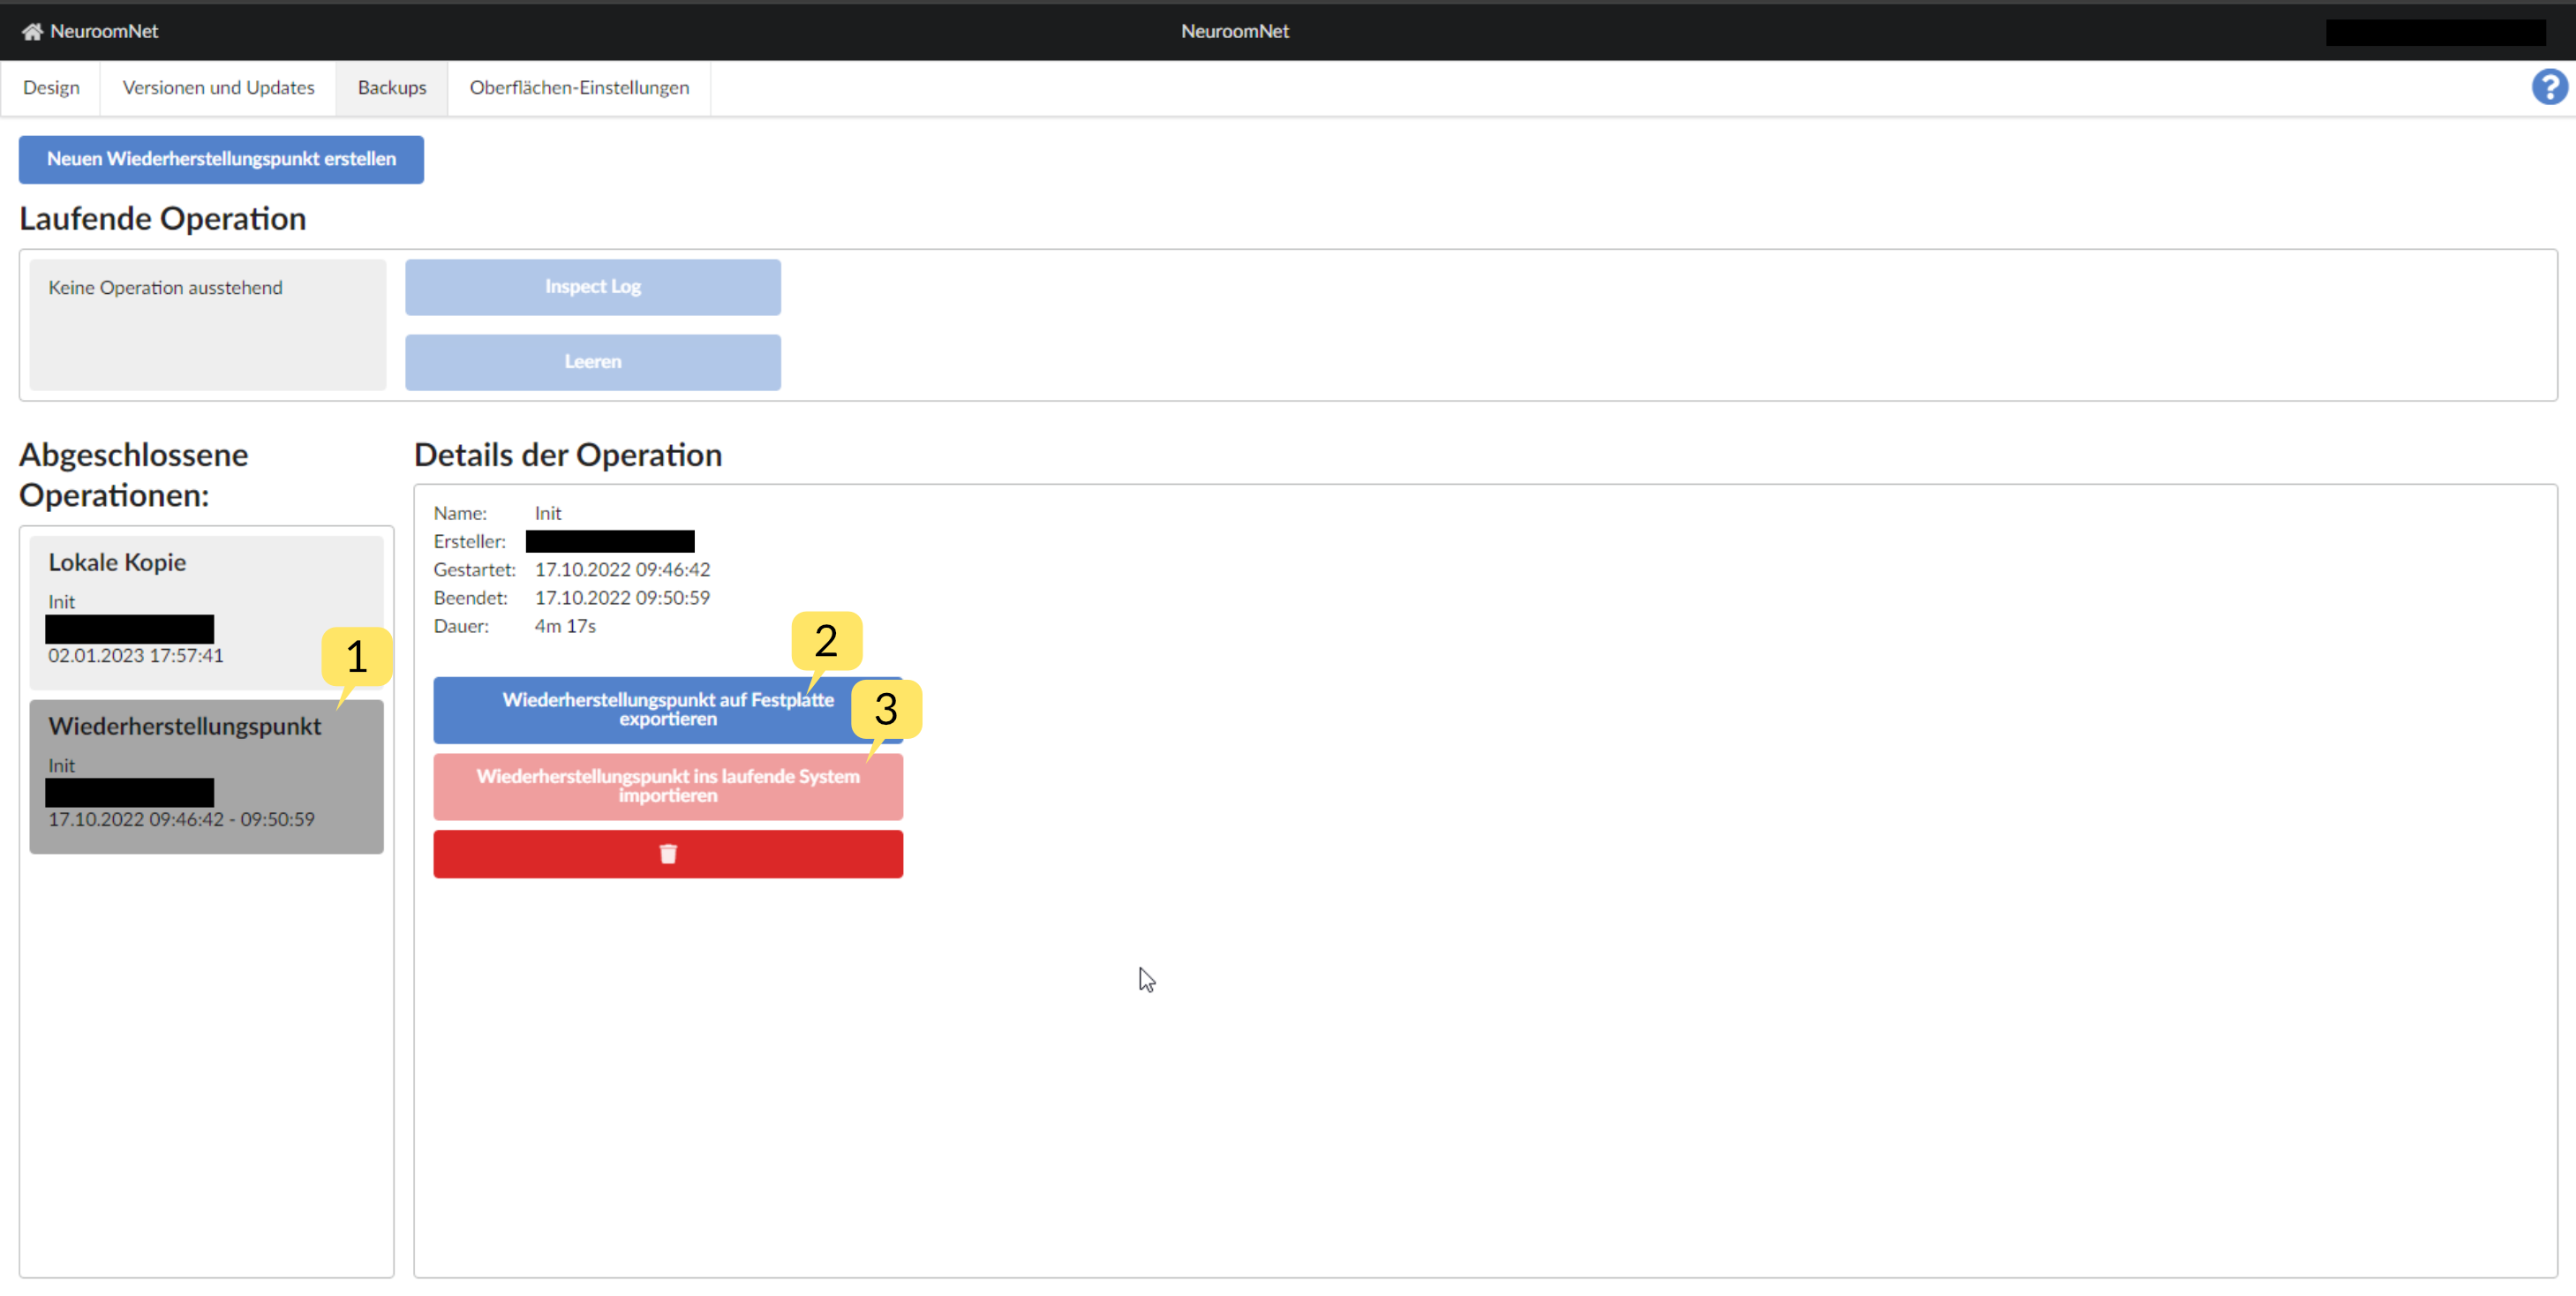Viewport: 2576px width, 1296px height.
Task: Click the trash delete button
Action: click(667, 854)
